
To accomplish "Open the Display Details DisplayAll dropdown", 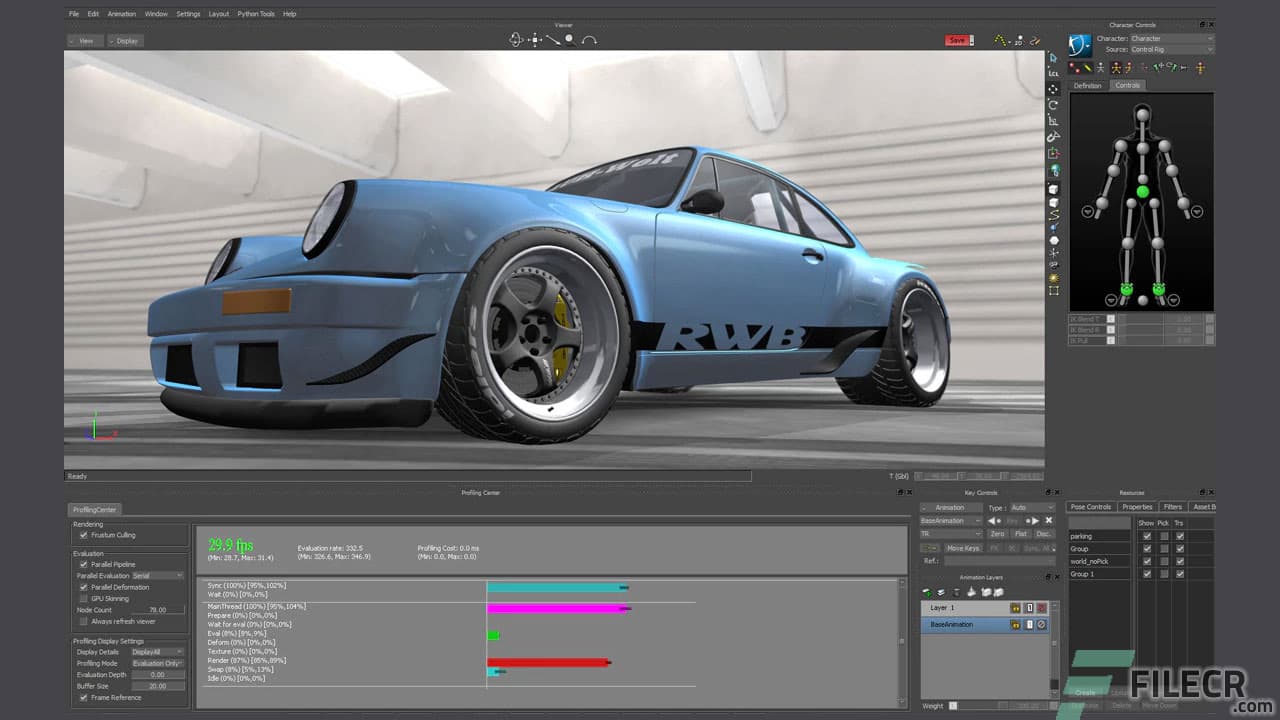I will click(155, 651).
